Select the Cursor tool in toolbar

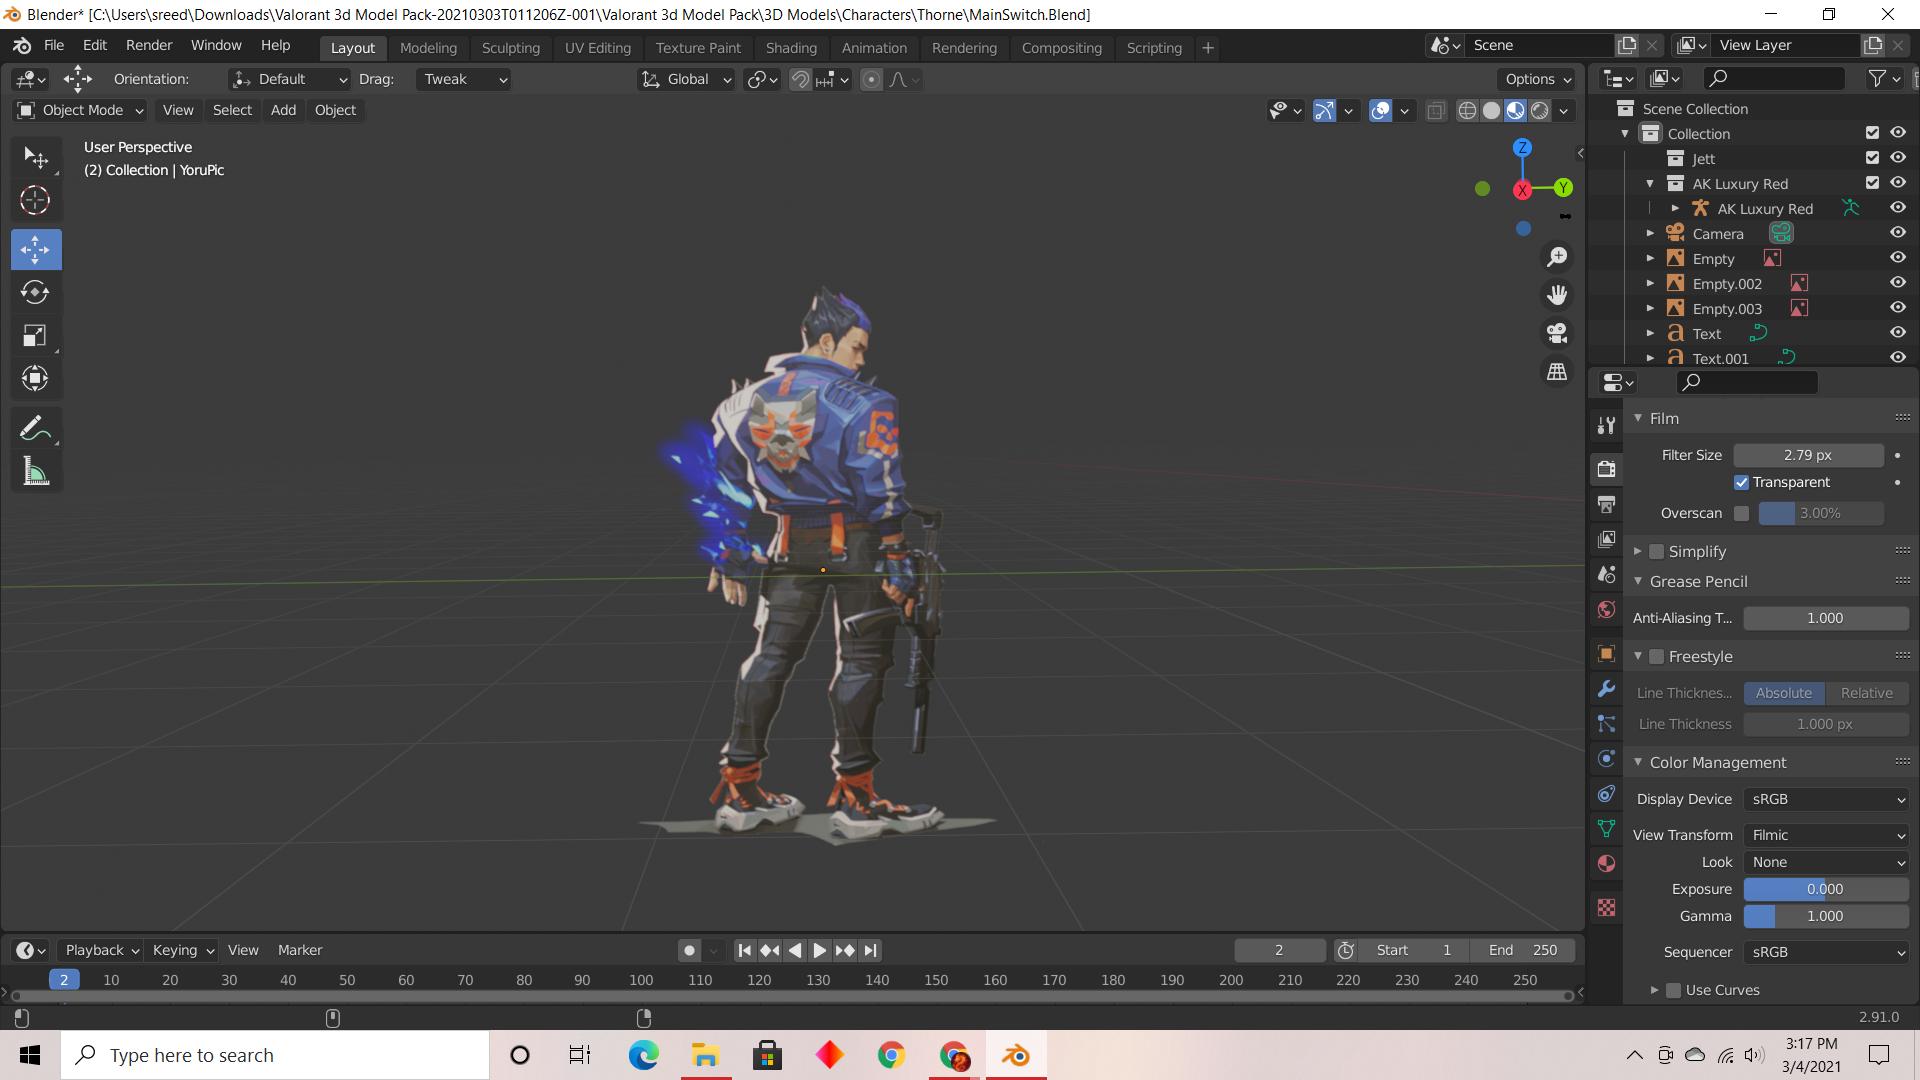(x=35, y=201)
